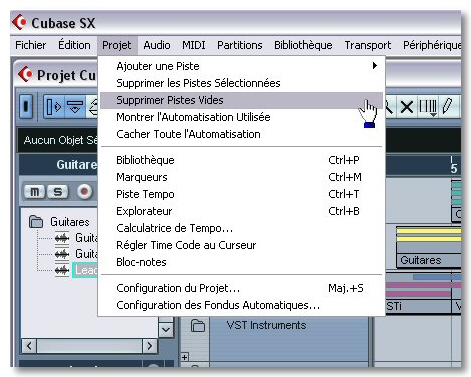The image size is (471, 377).
Task: Toggle the show info line icon
Action: tap(75, 107)
